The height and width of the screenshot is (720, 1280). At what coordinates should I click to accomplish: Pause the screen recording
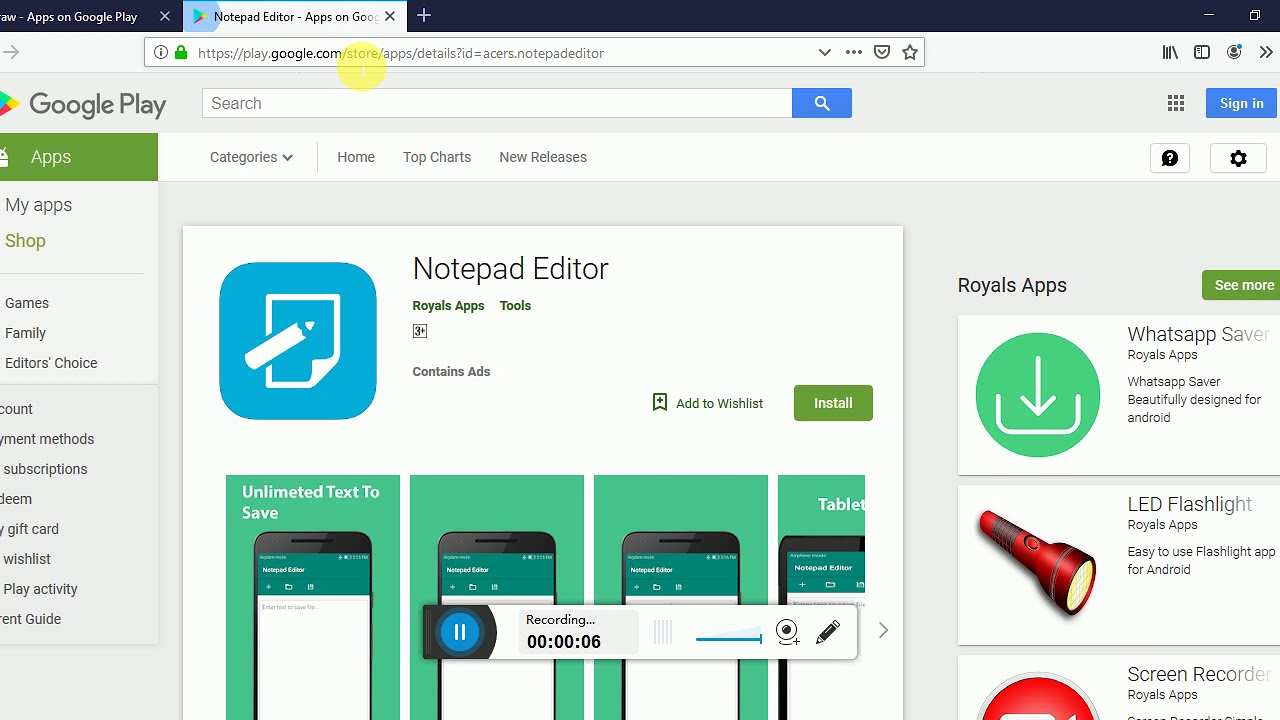pyautogui.click(x=460, y=632)
